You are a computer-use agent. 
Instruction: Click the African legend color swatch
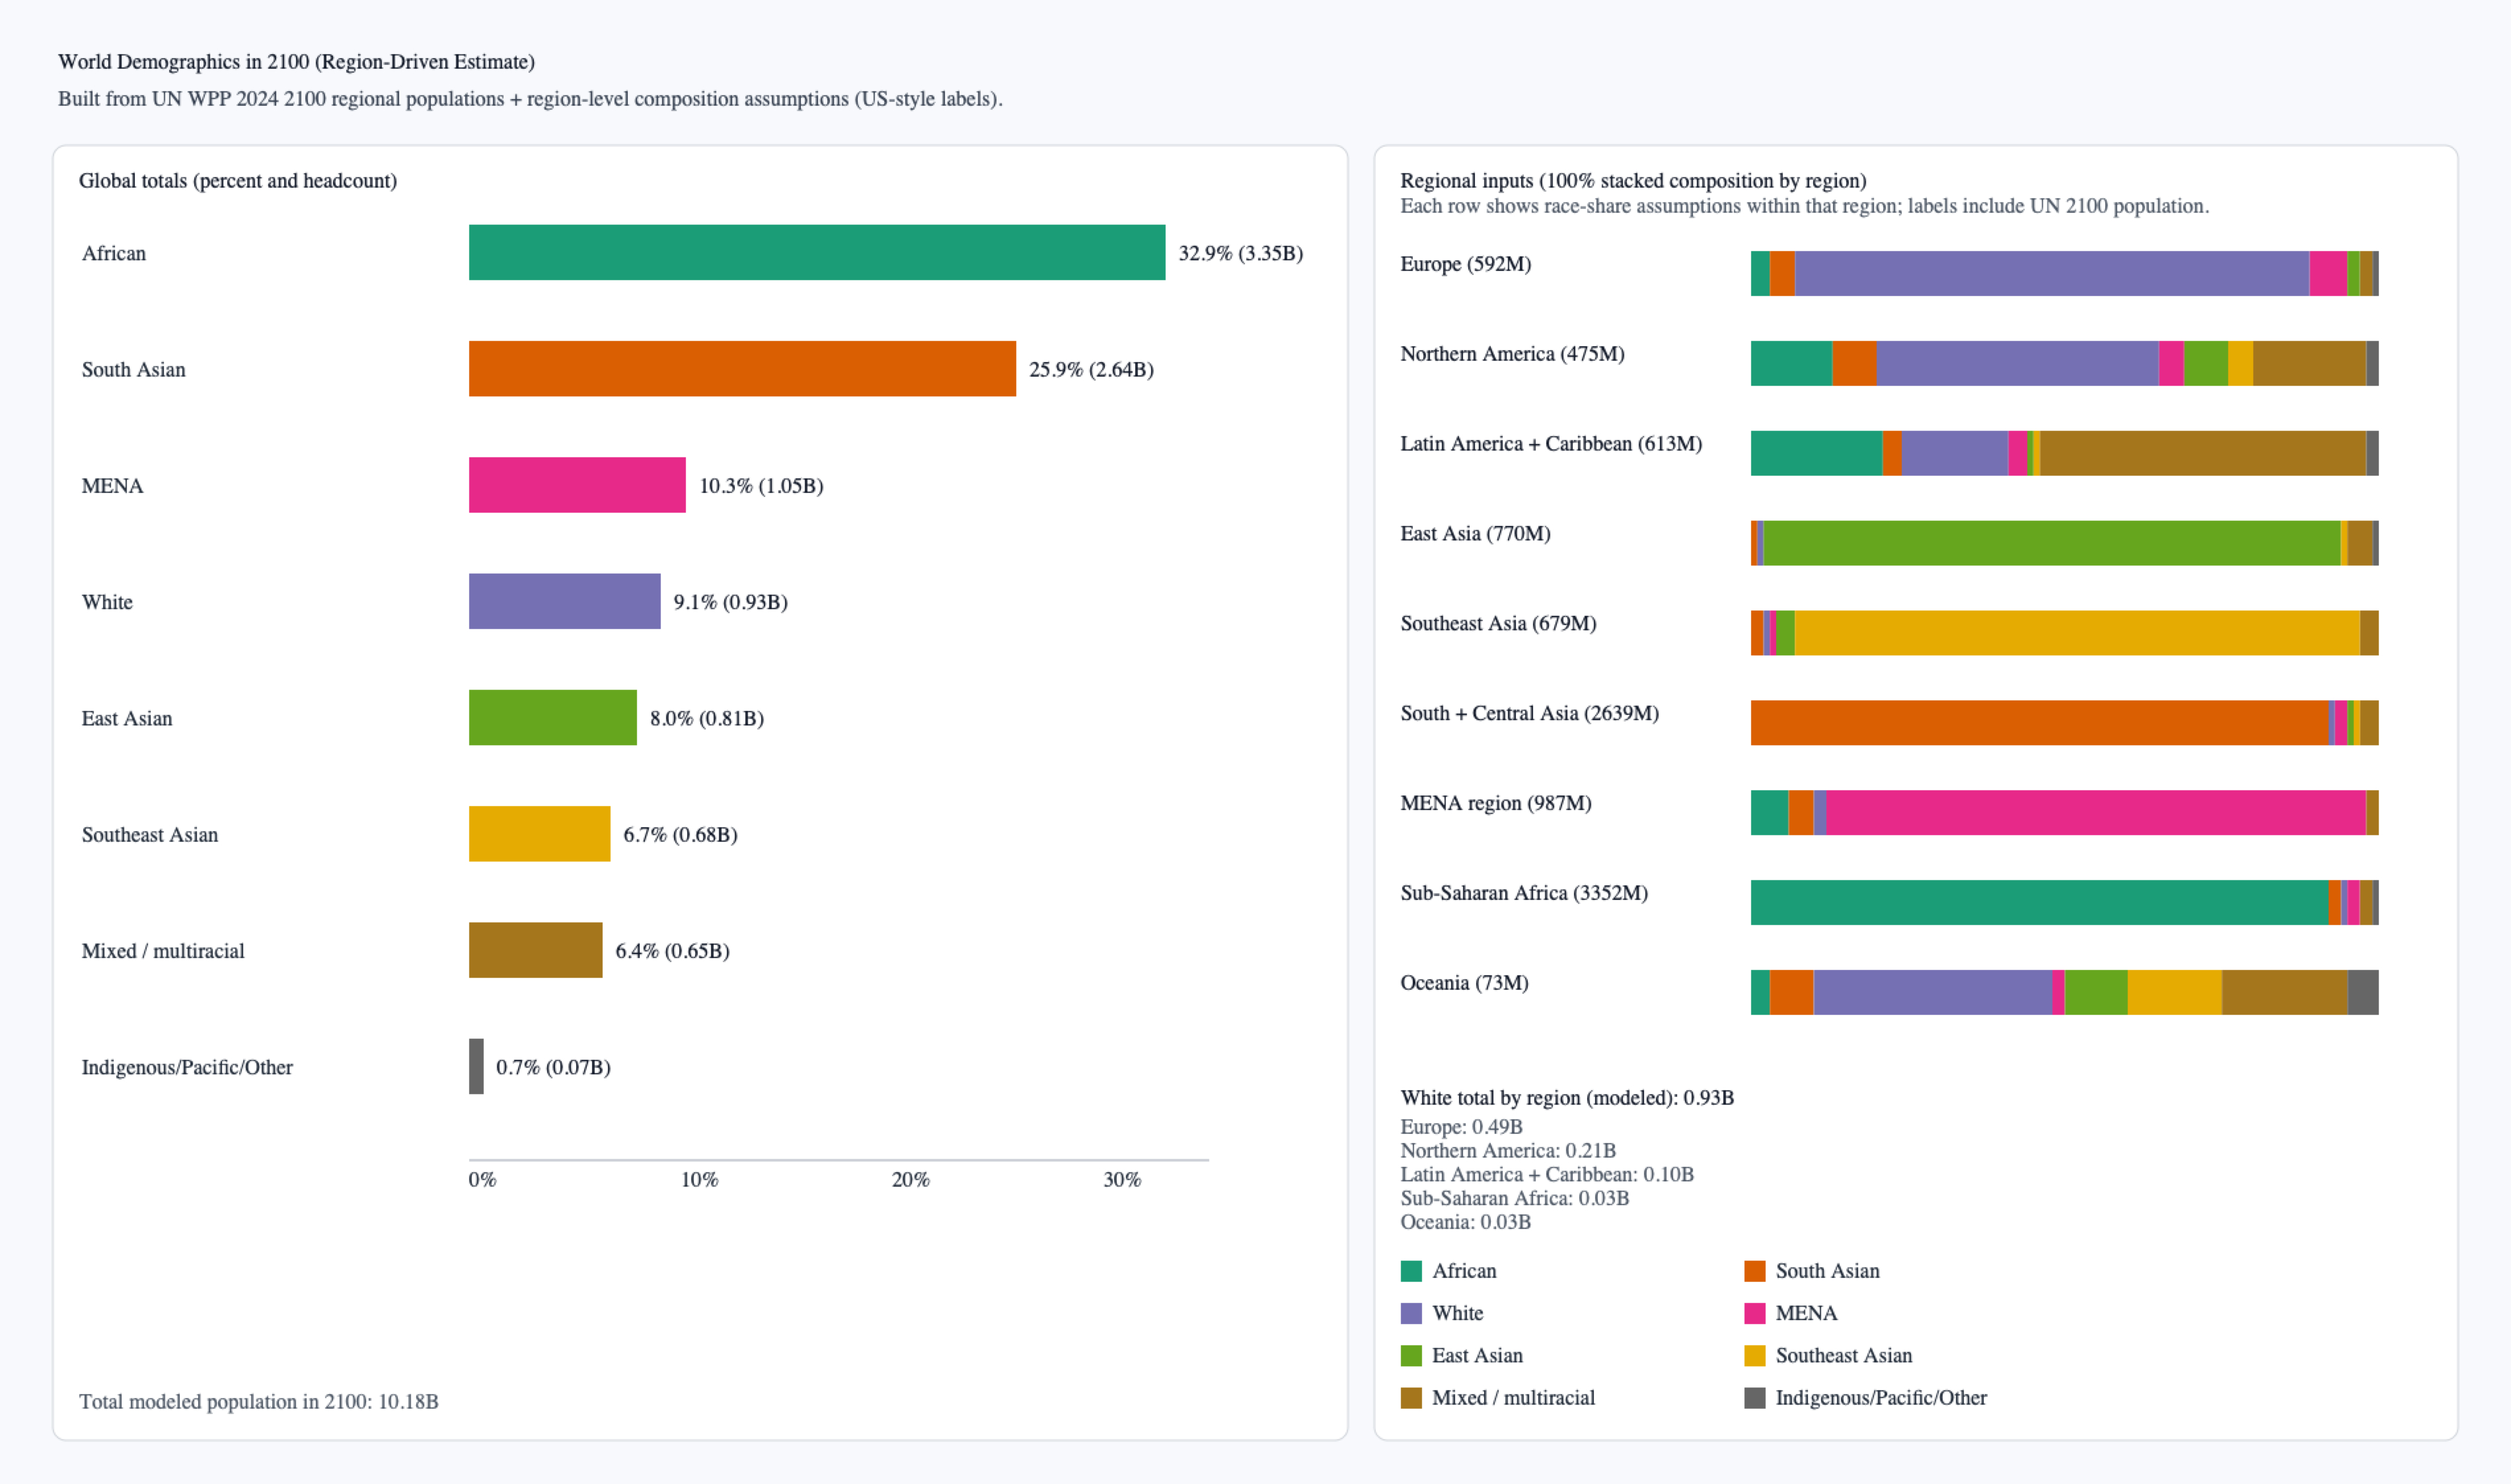point(1411,1271)
